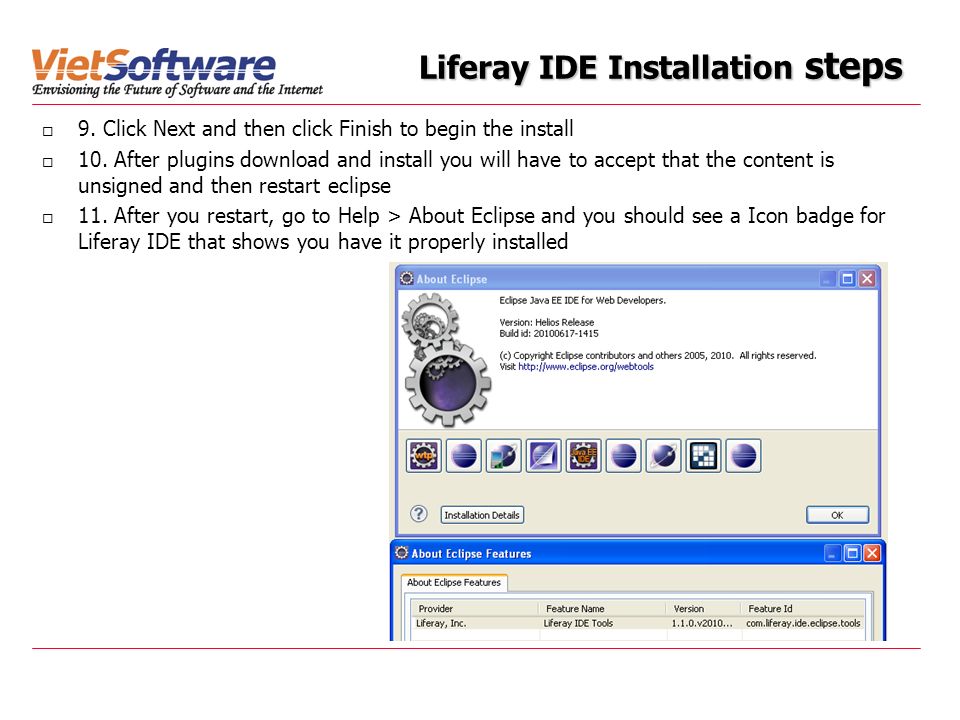Open the Installation Details button
The height and width of the screenshot is (720, 960).
(x=482, y=515)
